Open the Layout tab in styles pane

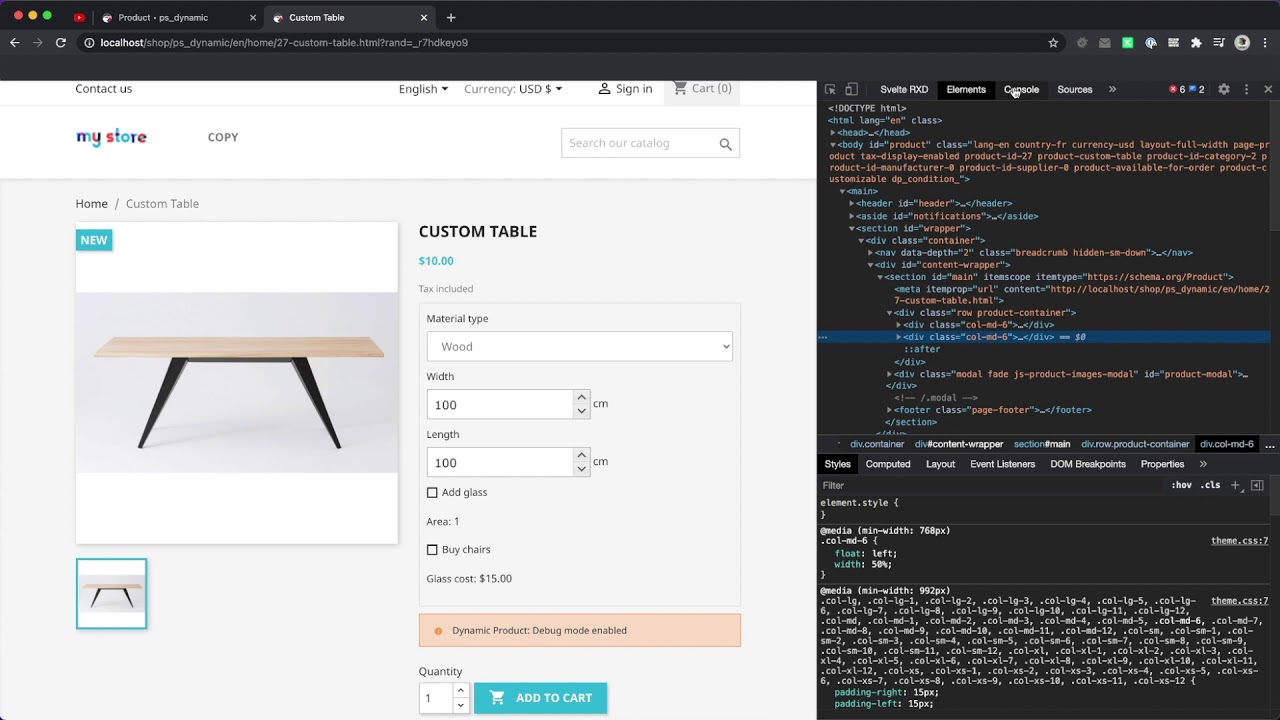coord(940,464)
